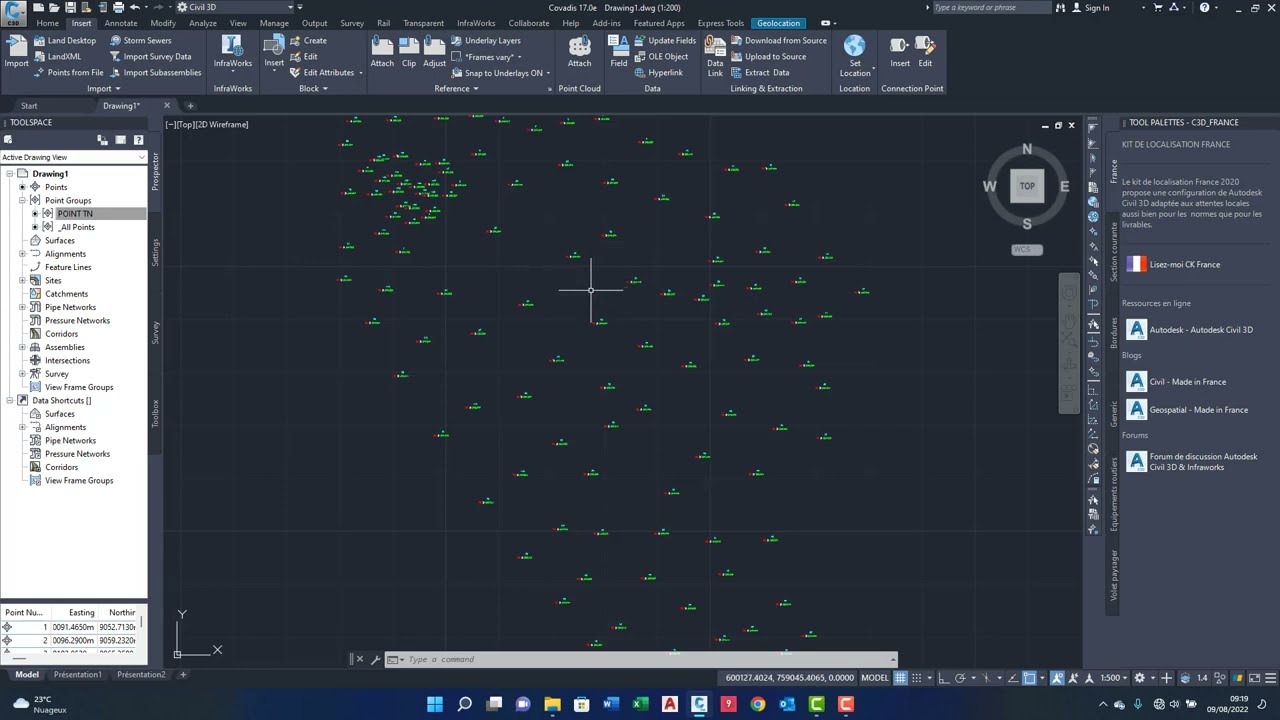Open Excel from the Windows taskbar
Image resolution: width=1280 pixels, height=720 pixels.
coord(640,705)
